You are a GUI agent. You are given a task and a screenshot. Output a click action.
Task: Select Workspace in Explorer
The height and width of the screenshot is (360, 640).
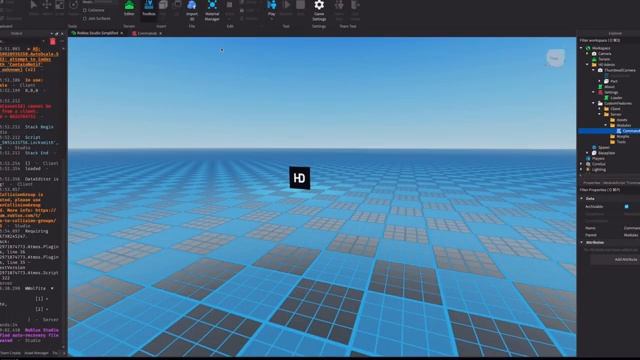pos(601,48)
